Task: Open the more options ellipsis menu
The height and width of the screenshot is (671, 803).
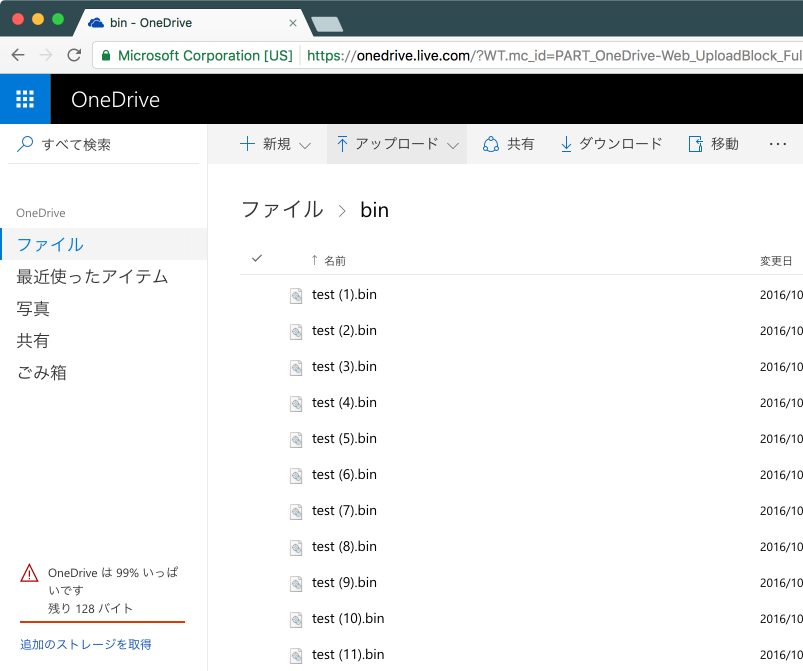Action: (x=778, y=145)
